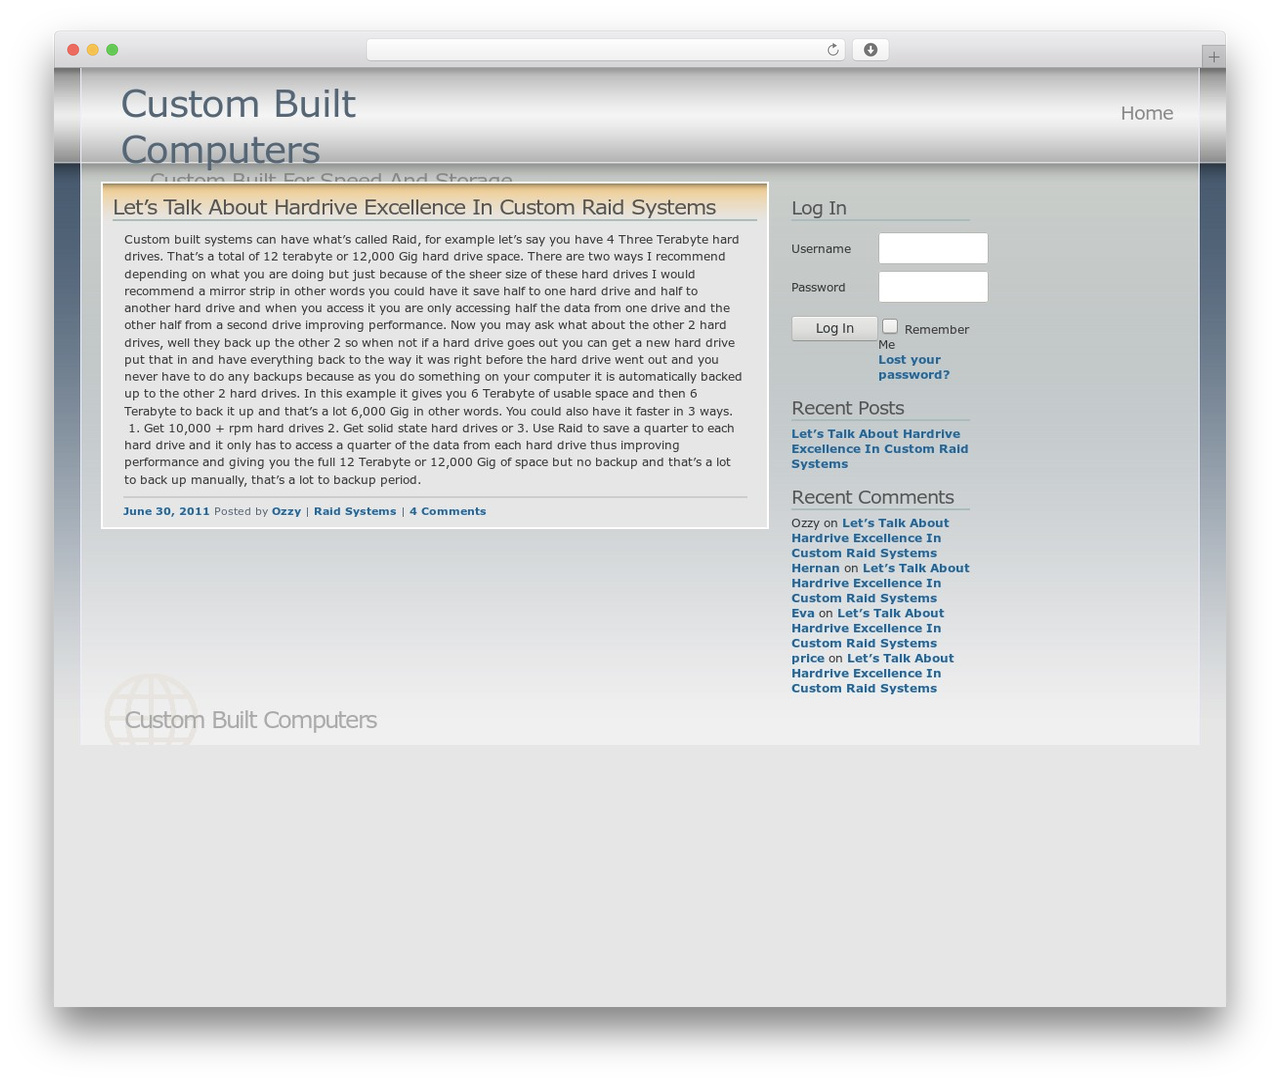
Task: Reload the page with the refresh icon
Action: tap(832, 50)
